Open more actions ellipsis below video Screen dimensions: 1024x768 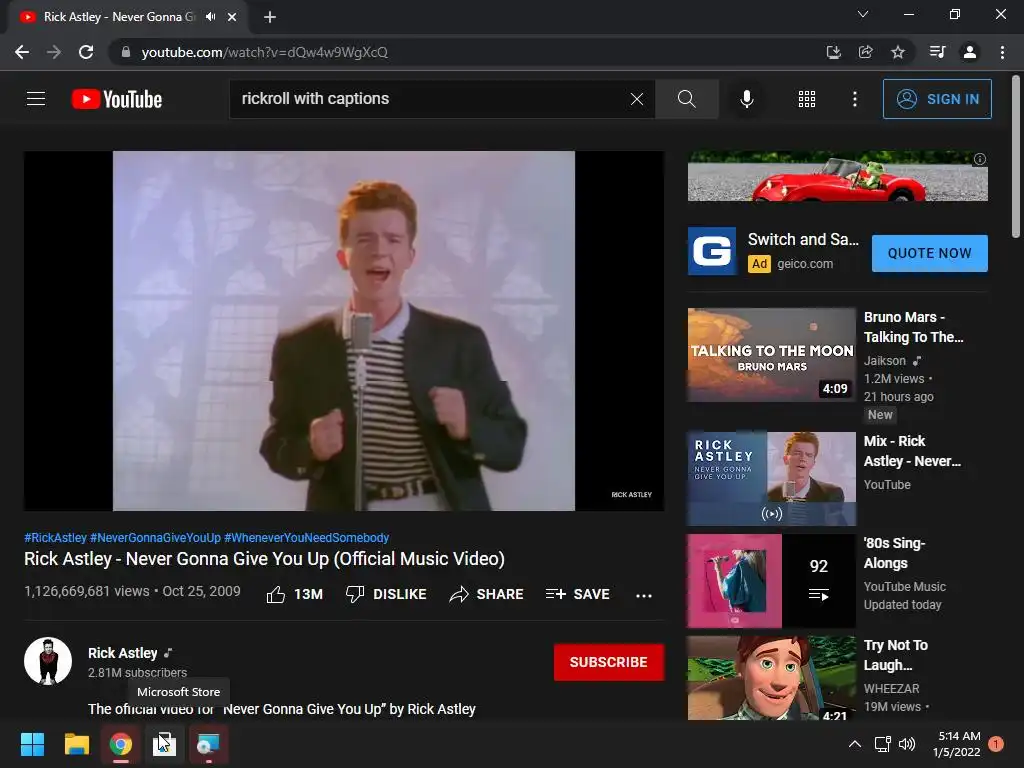coord(644,596)
